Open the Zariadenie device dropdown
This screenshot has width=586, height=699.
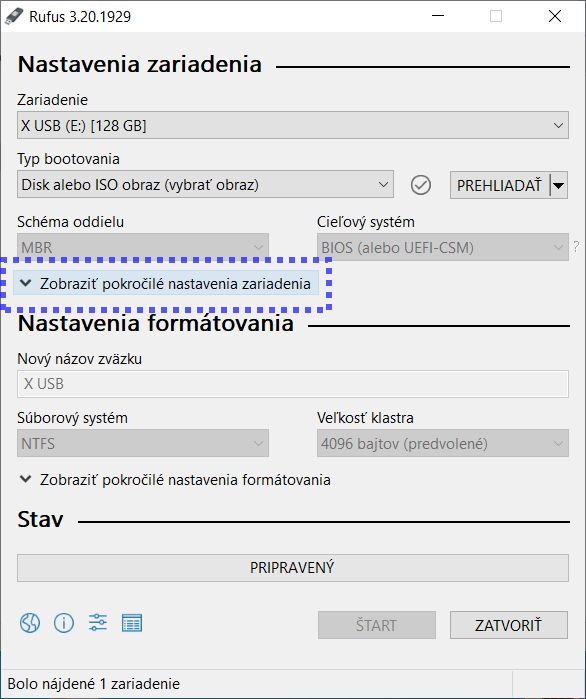tap(293, 125)
